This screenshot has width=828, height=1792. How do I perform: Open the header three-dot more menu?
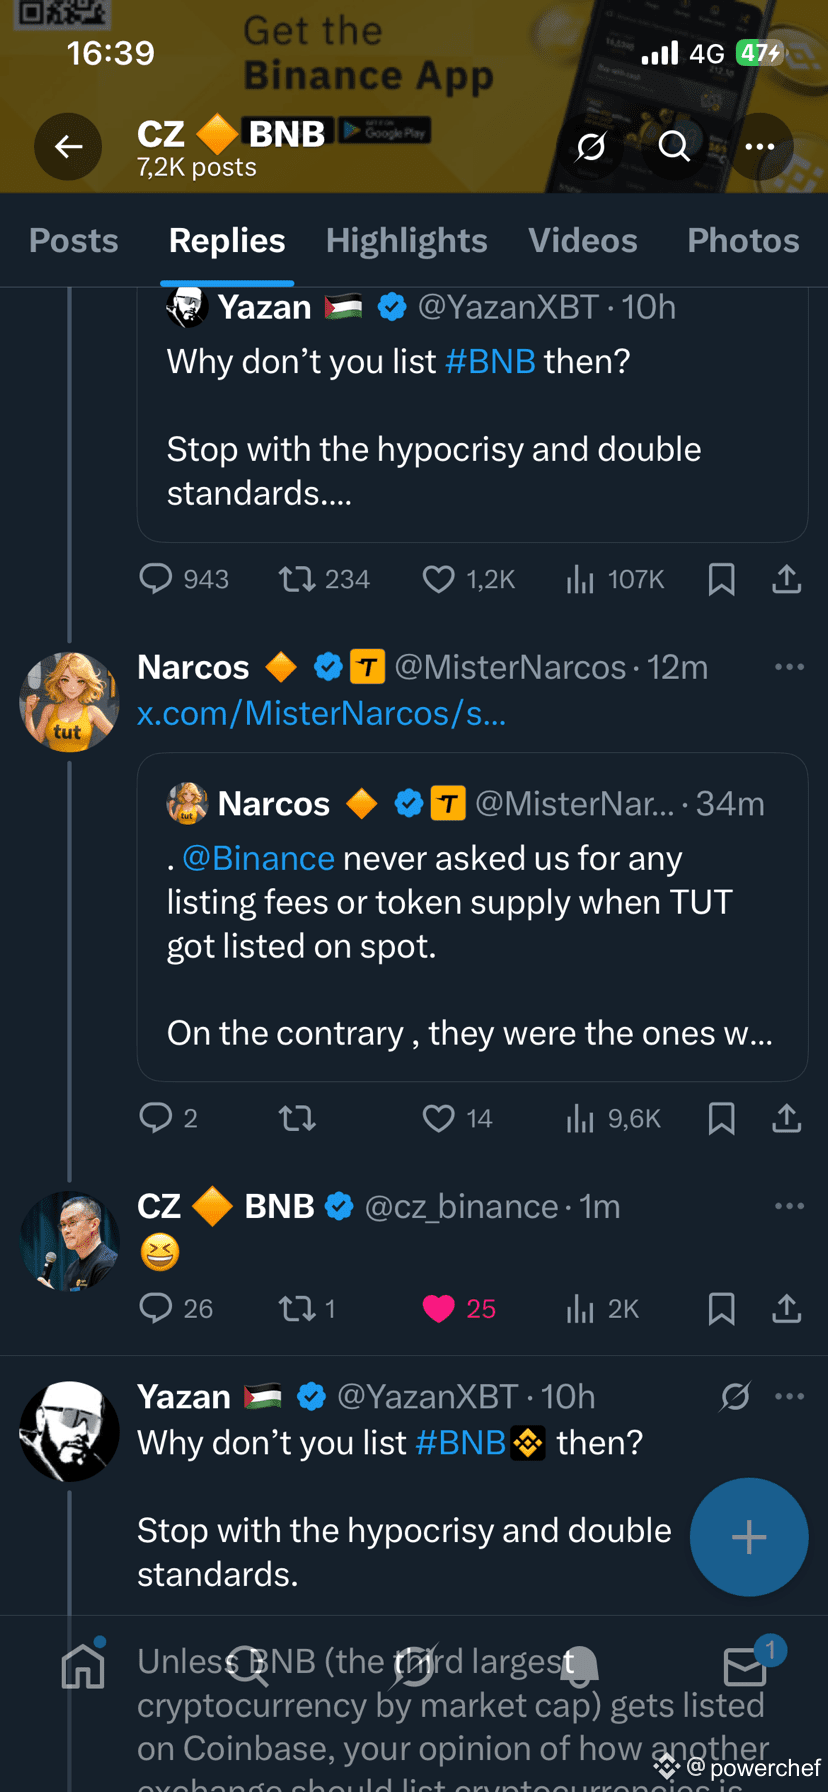click(x=760, y=147)
